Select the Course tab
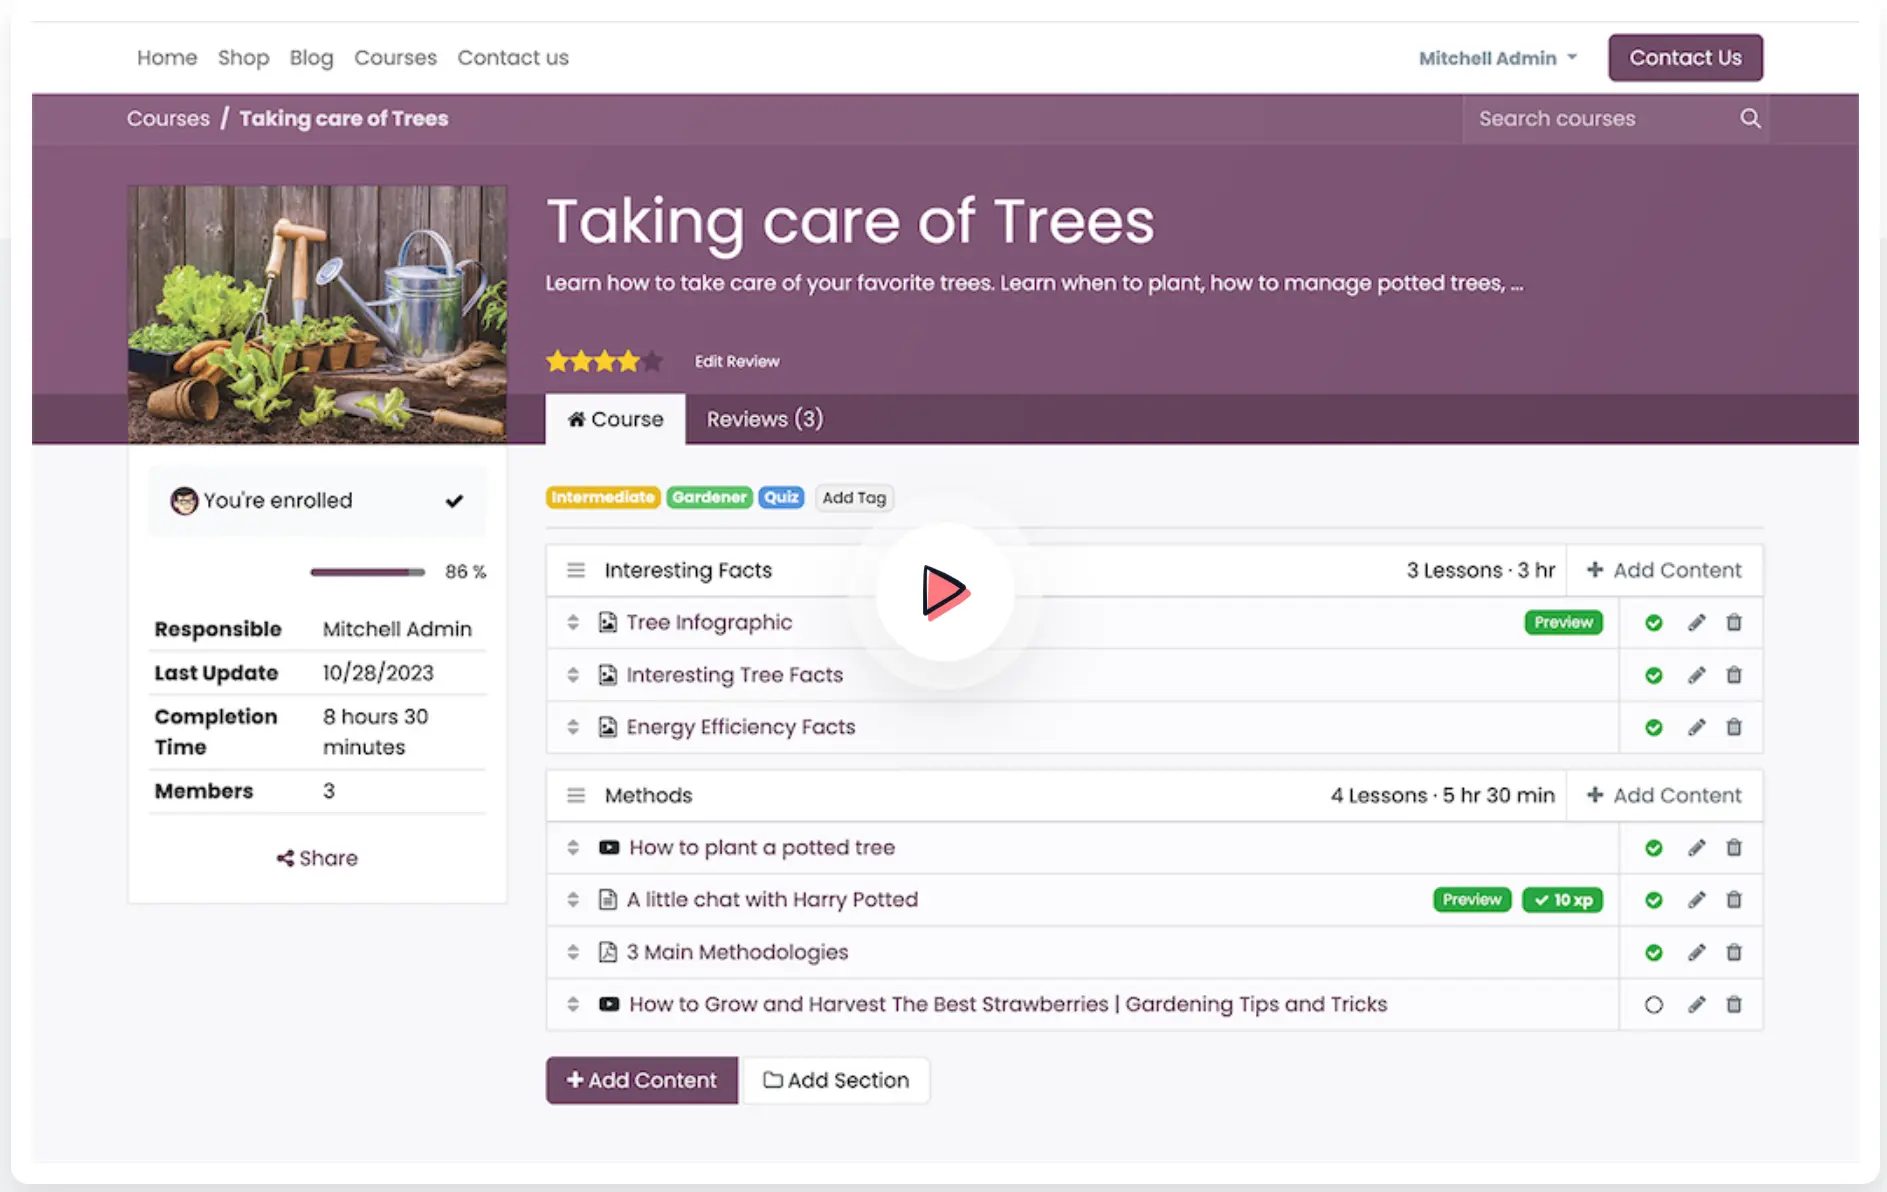 (615, 419)
